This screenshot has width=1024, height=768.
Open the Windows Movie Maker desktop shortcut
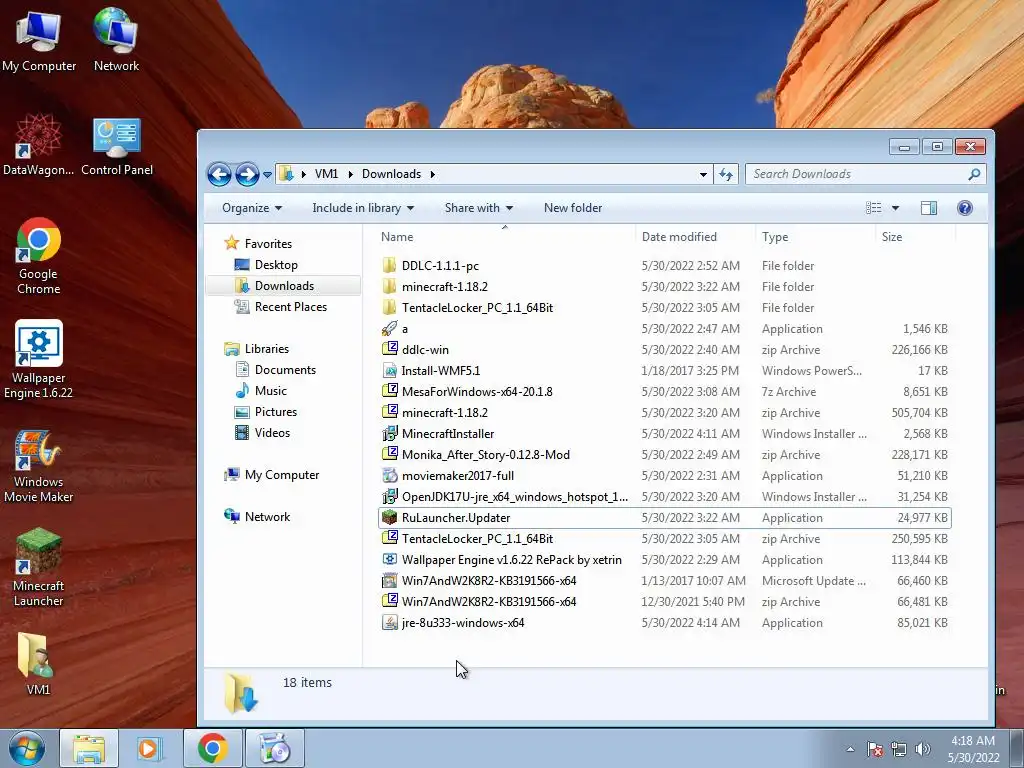39,466
